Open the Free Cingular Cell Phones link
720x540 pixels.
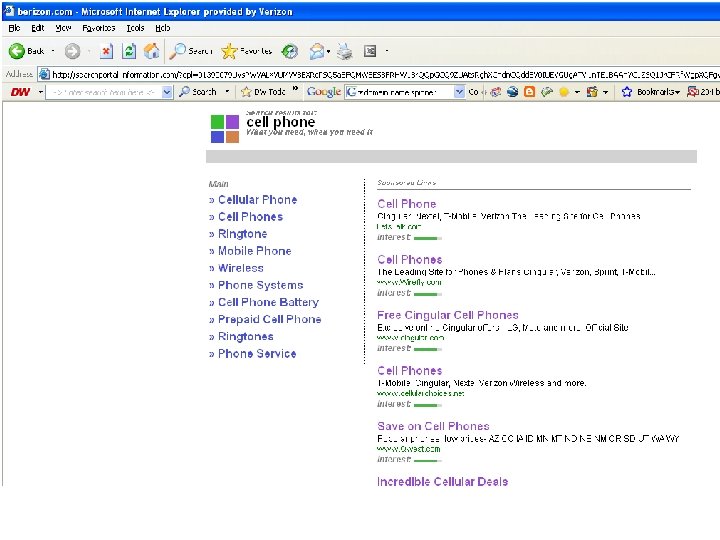tap(448, 315)
